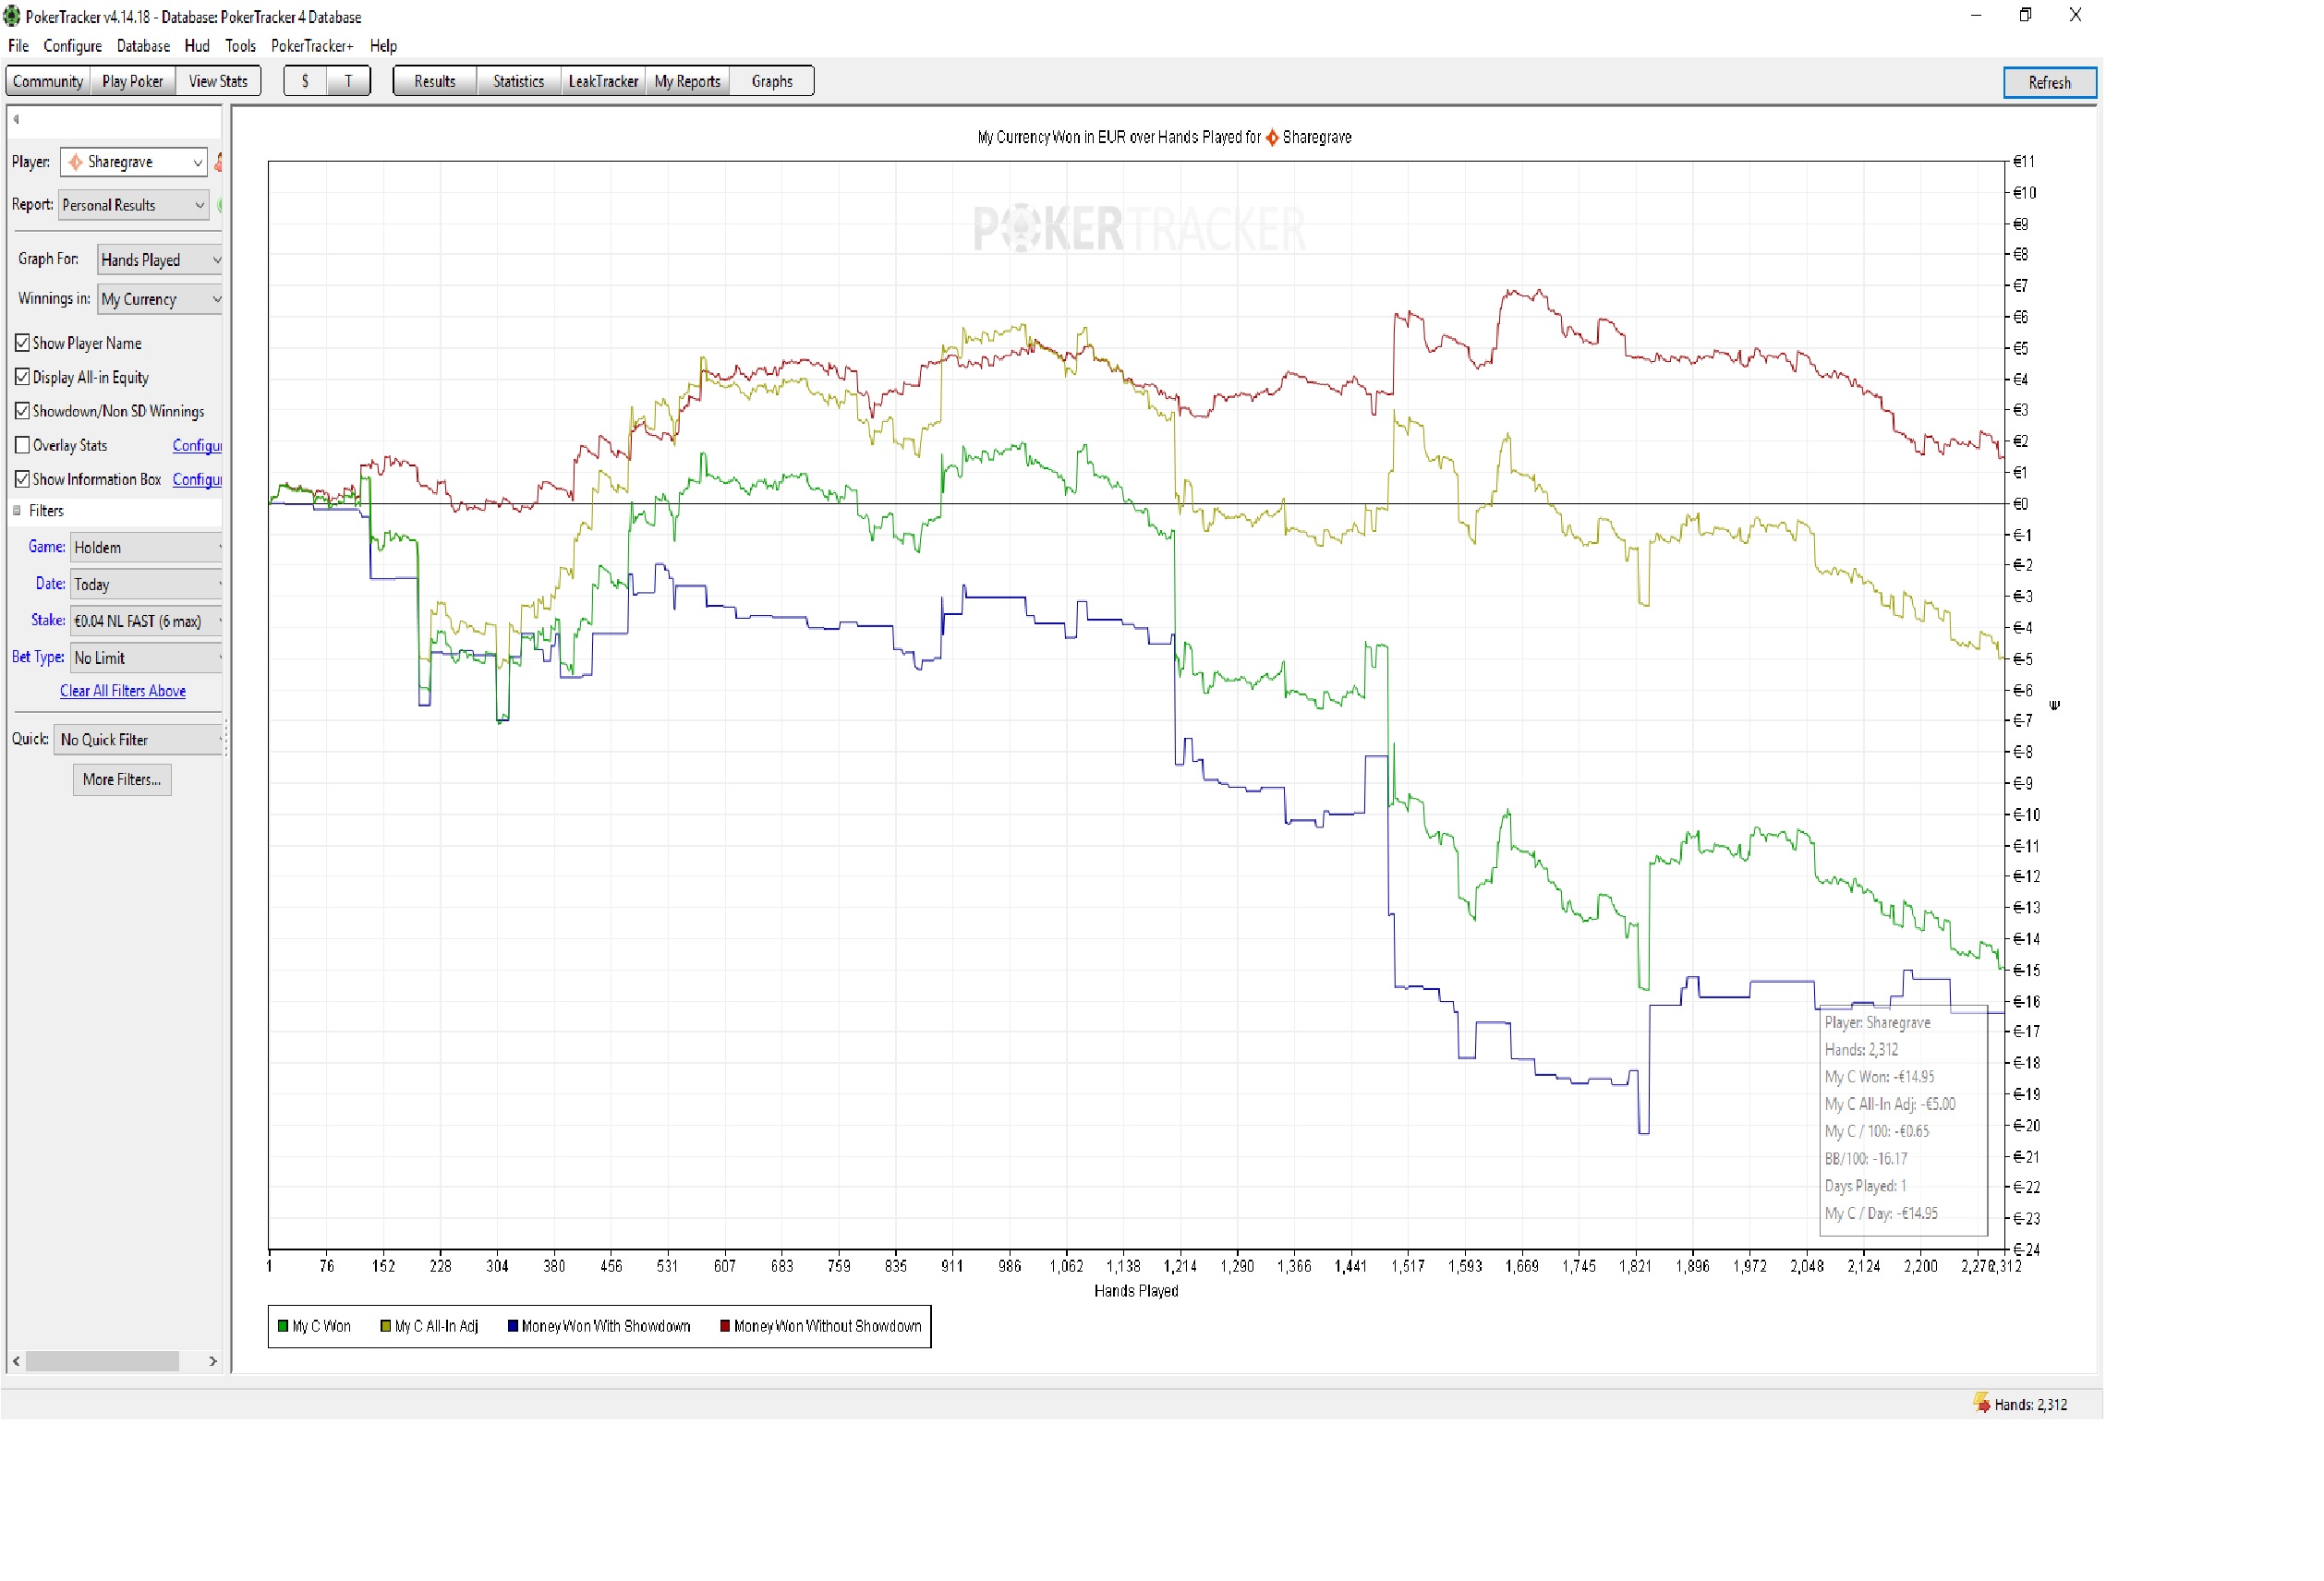This screenshot has width=2324, height=1581.
Task: Open the Date filter dropdown showing Today
Action: [146, 585]
